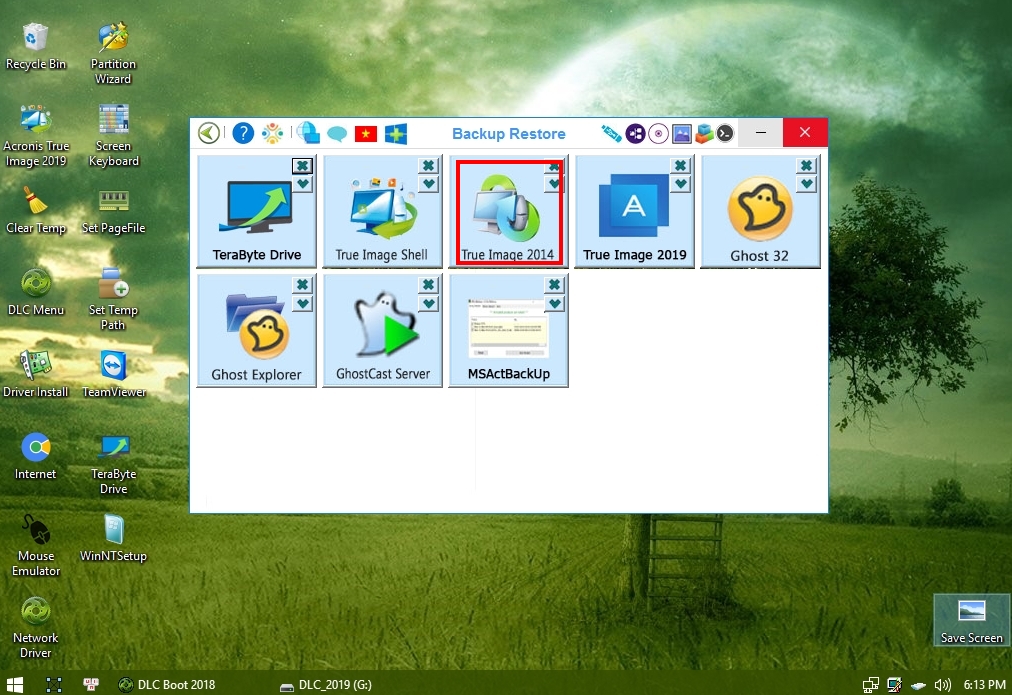Click the Save Screen button on desktop
The width and height of the screenshot is (1012, 695).
point(971,620)
